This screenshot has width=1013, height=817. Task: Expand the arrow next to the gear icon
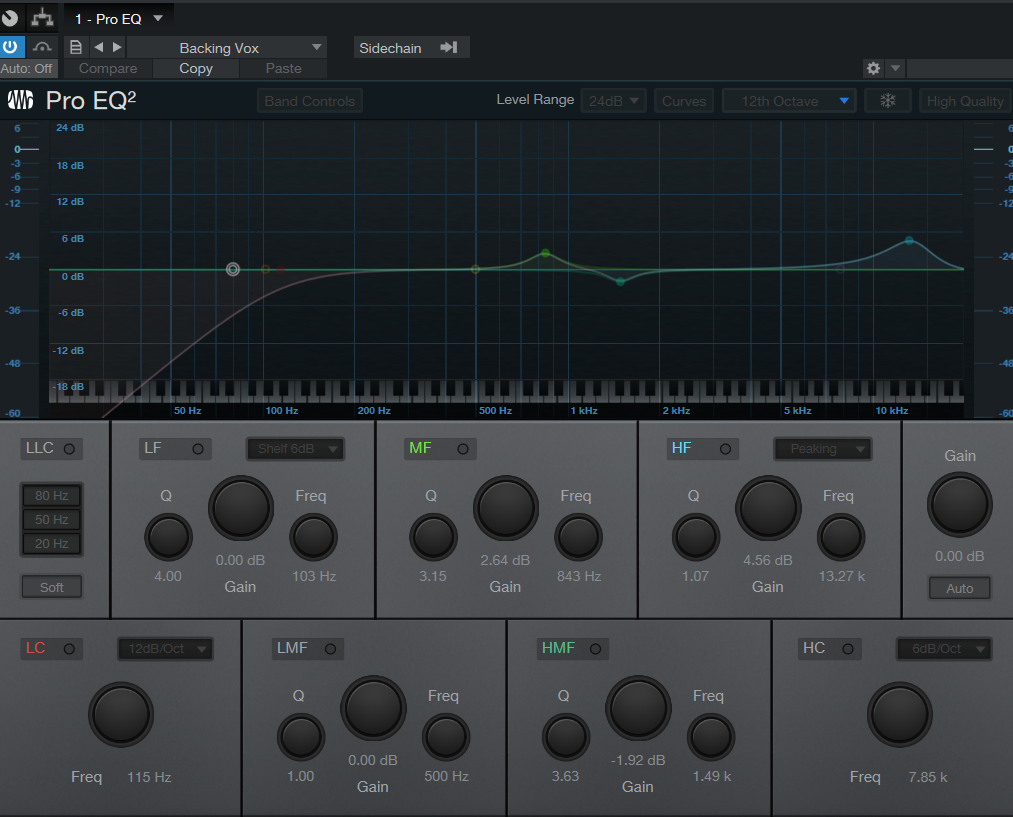[895, 68]
